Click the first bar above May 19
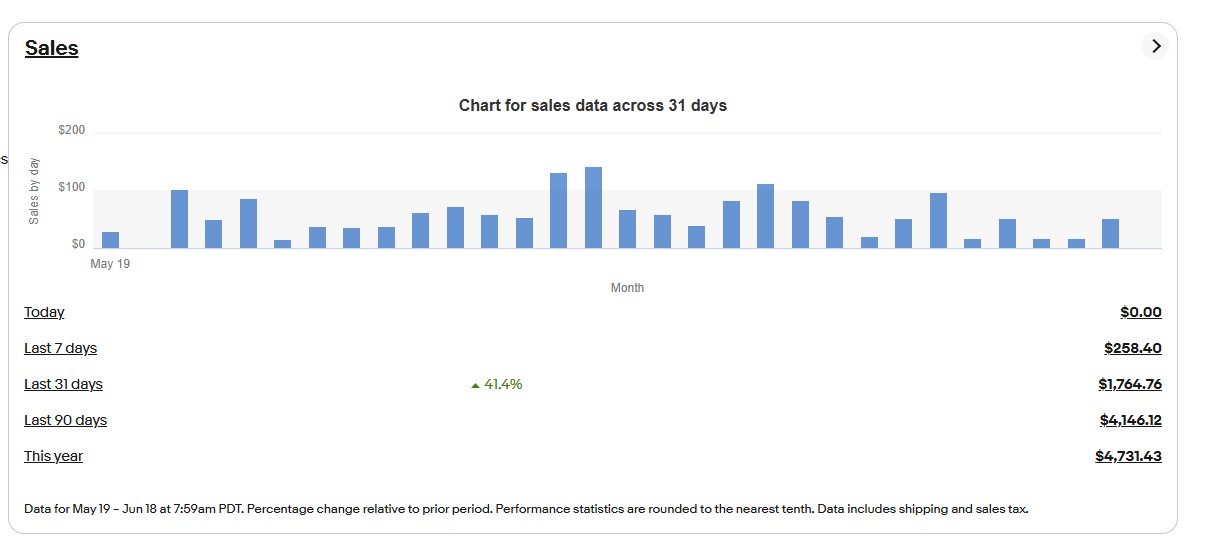1213x545 pixels. (x=110, y=240)
